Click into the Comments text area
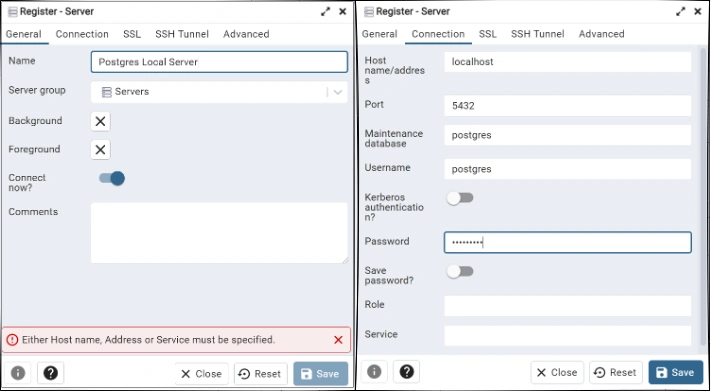This screenshot has height=391, width=711. point(219,233)
